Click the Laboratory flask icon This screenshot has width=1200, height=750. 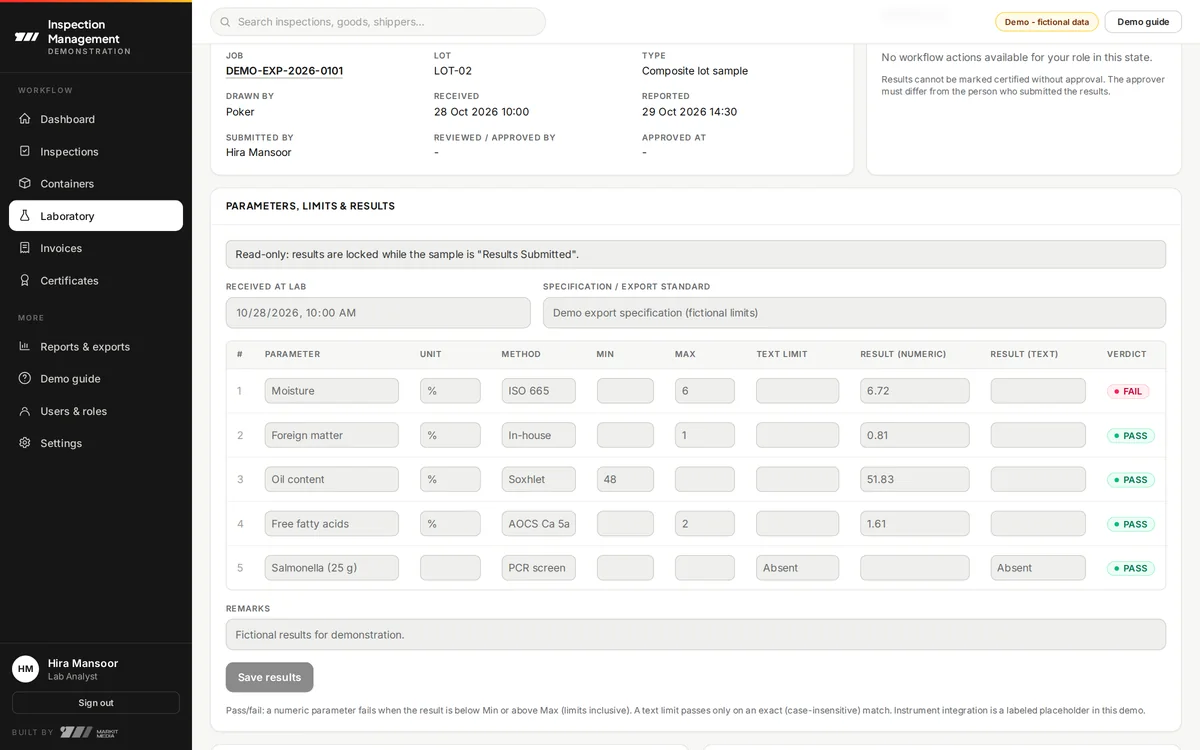click(x=25, y=216)
